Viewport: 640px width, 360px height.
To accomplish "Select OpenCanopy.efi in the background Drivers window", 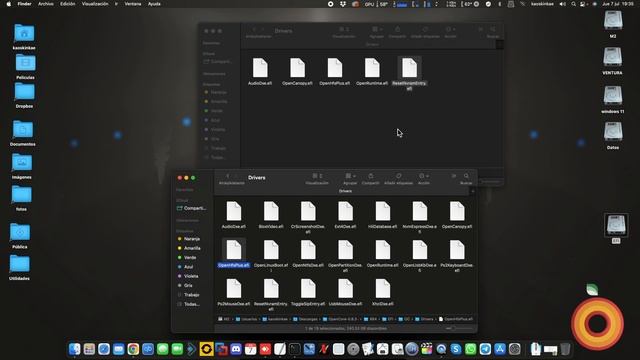I will click(297, 68).
